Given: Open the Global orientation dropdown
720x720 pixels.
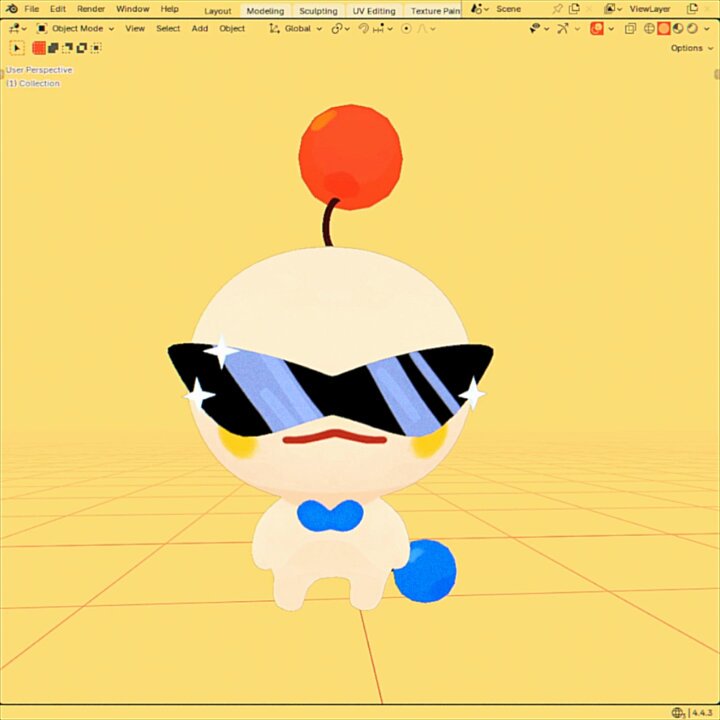Looking at the screenshot, I should [295, 28].
